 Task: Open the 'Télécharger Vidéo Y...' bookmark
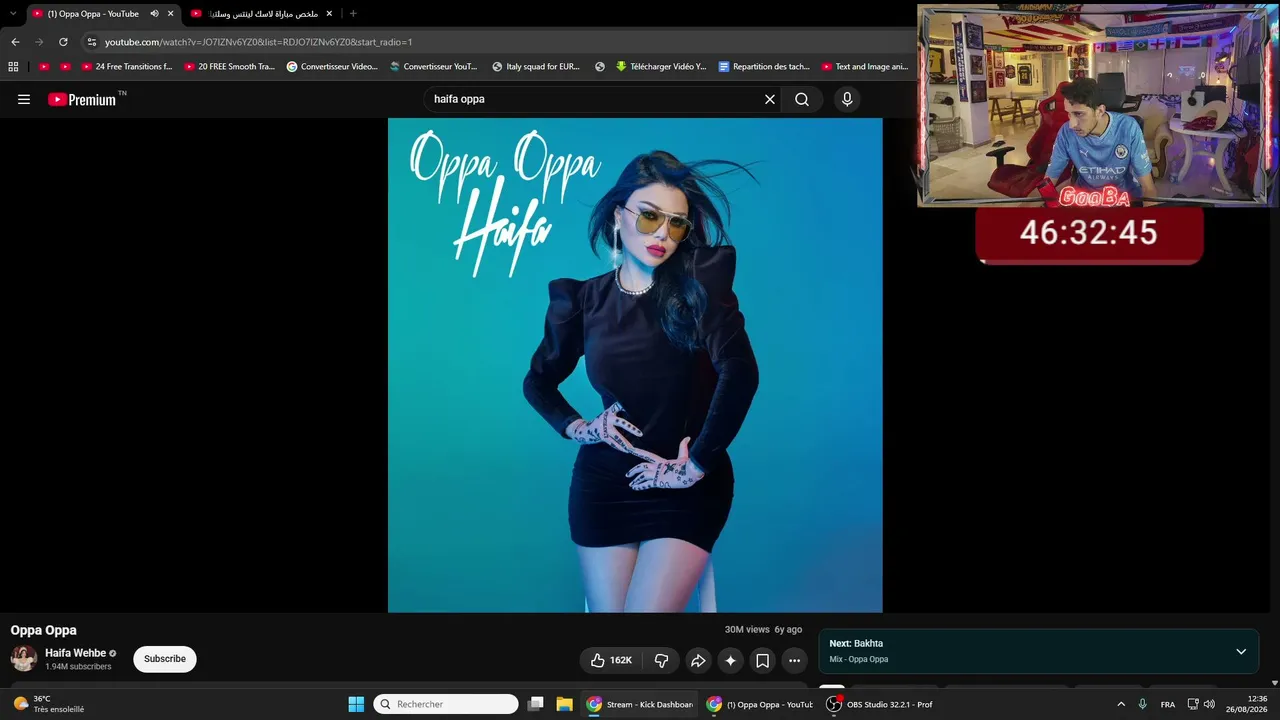coord(661,67)
